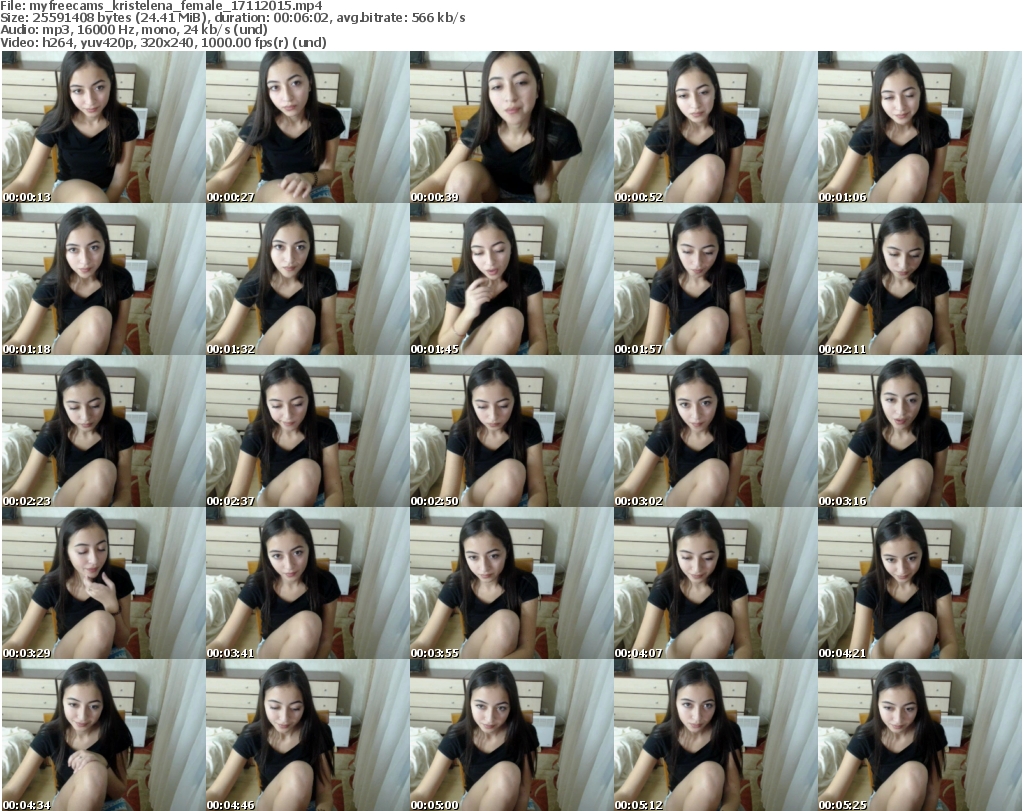View the frame stamped 00:05:25
The width and height of the screenshot is (1024, 811).
click(x=920, y=735)
